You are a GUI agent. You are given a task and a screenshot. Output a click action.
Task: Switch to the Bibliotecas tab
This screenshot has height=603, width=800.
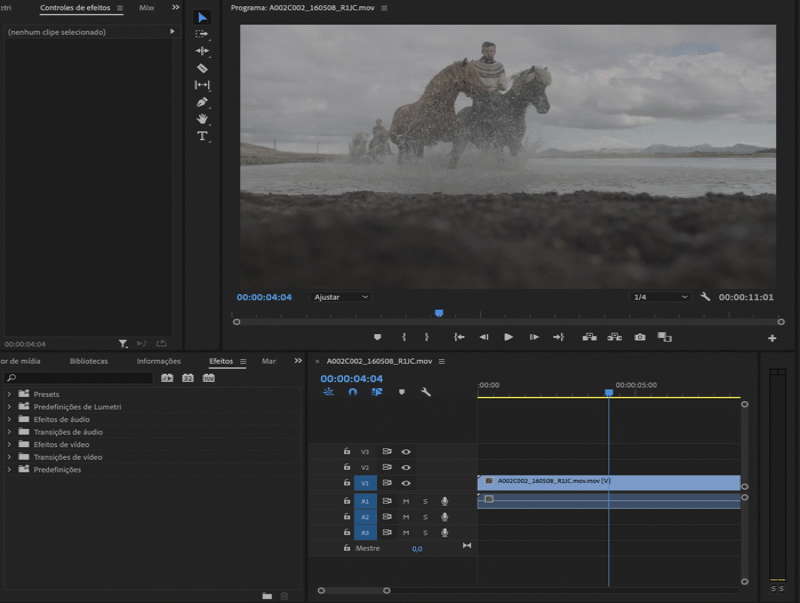(89, 361)
